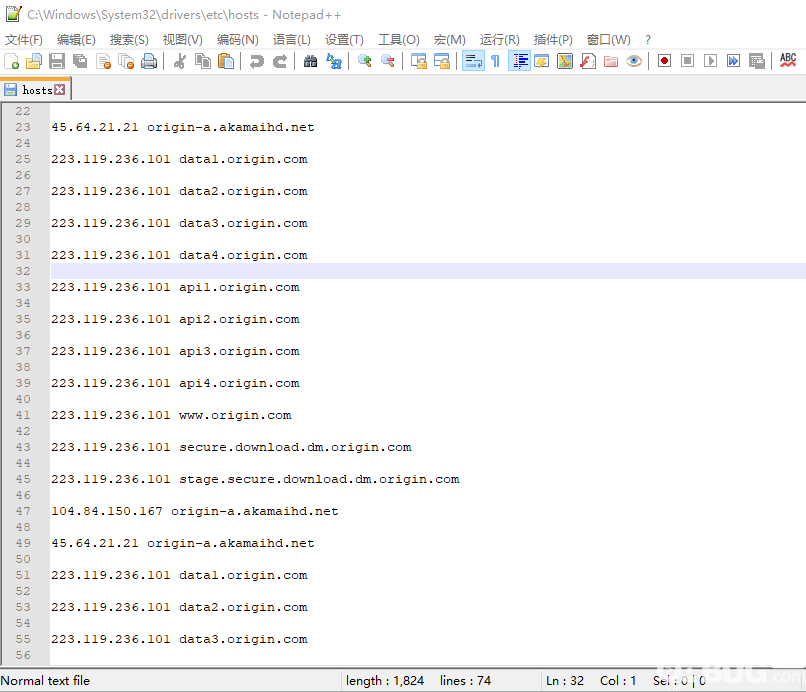Click line number 33 in the margin
Screen dimensions: 806x692
coord(23,287)
